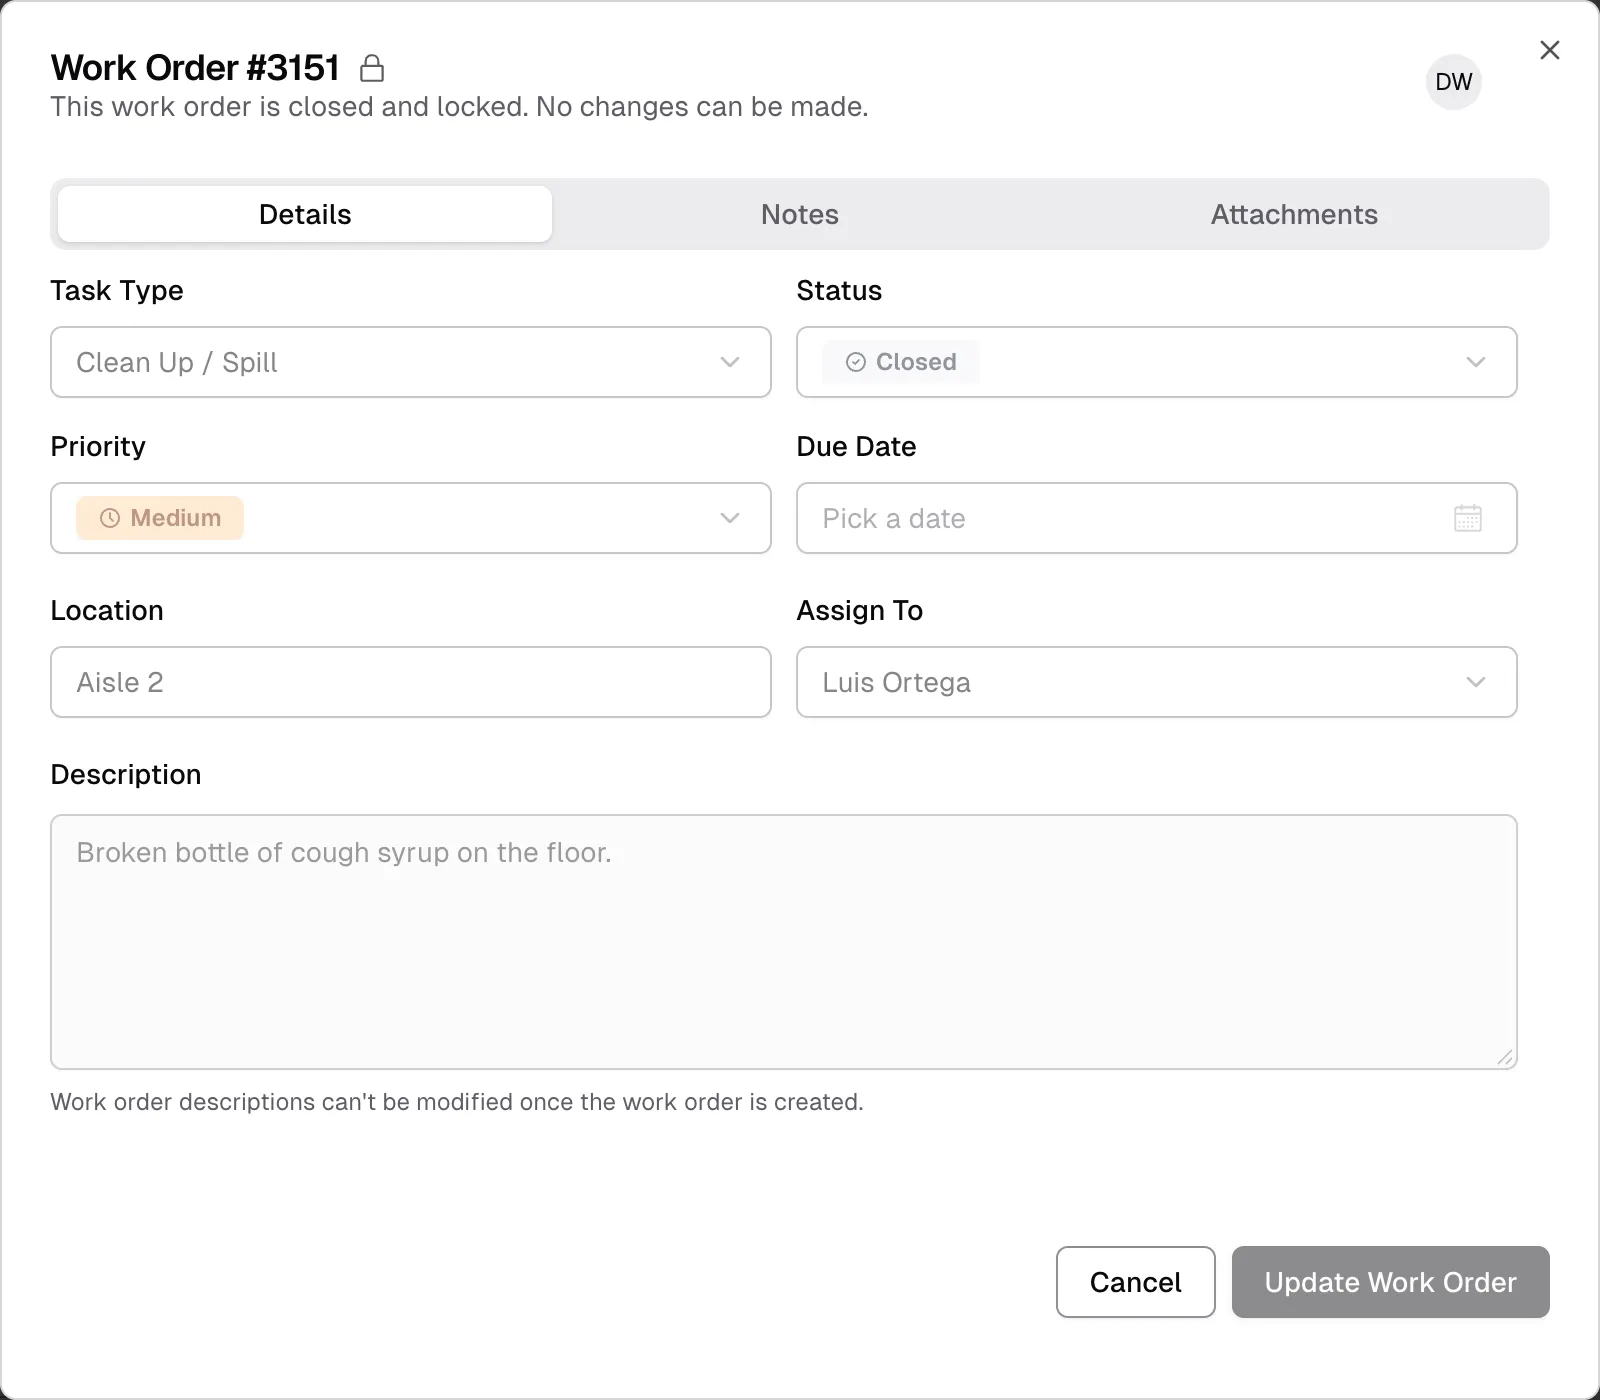1600x1400 pixels.
Task: Close the work order dialog with the X
Action: tap(1550, 50)
